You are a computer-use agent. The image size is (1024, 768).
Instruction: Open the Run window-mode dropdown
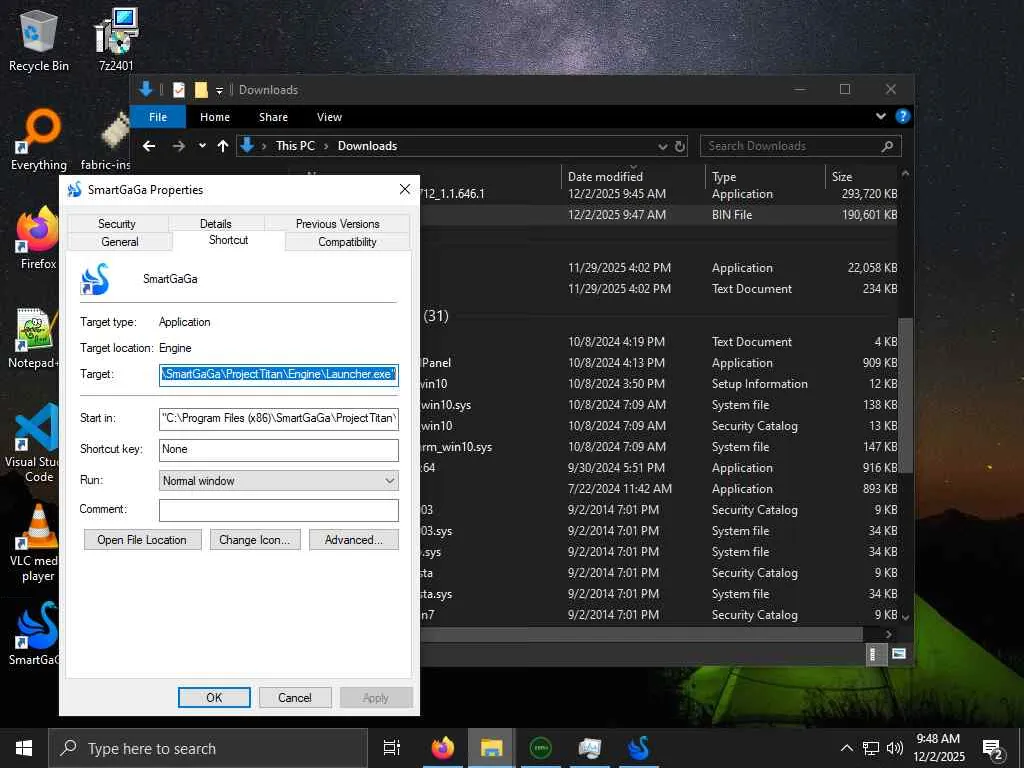click(x=279, y=481)
